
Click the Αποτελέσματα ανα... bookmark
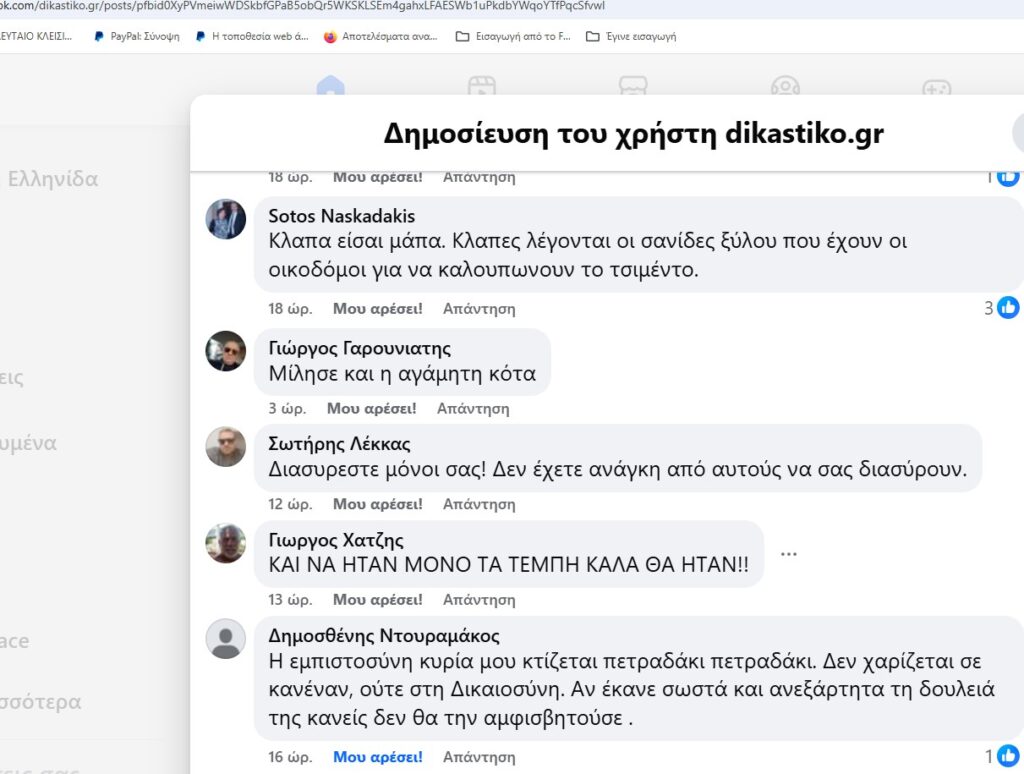381,37
